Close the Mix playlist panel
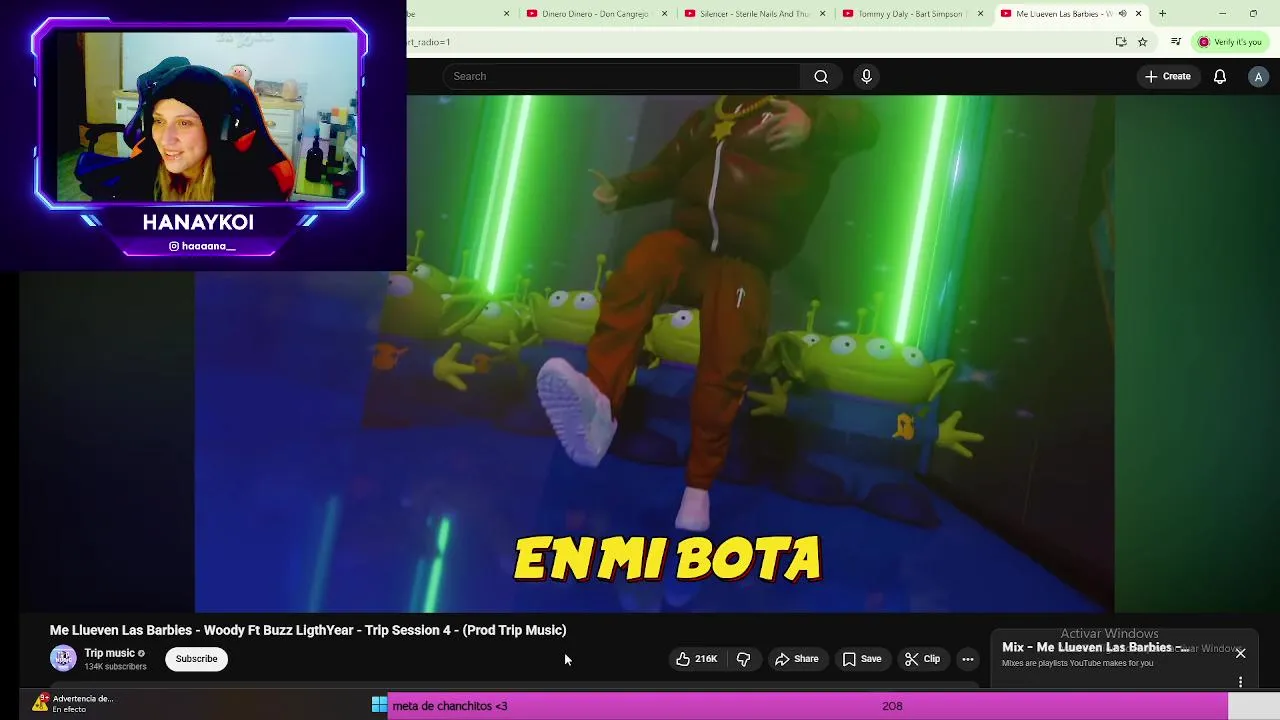 (x=1240, y=653)
